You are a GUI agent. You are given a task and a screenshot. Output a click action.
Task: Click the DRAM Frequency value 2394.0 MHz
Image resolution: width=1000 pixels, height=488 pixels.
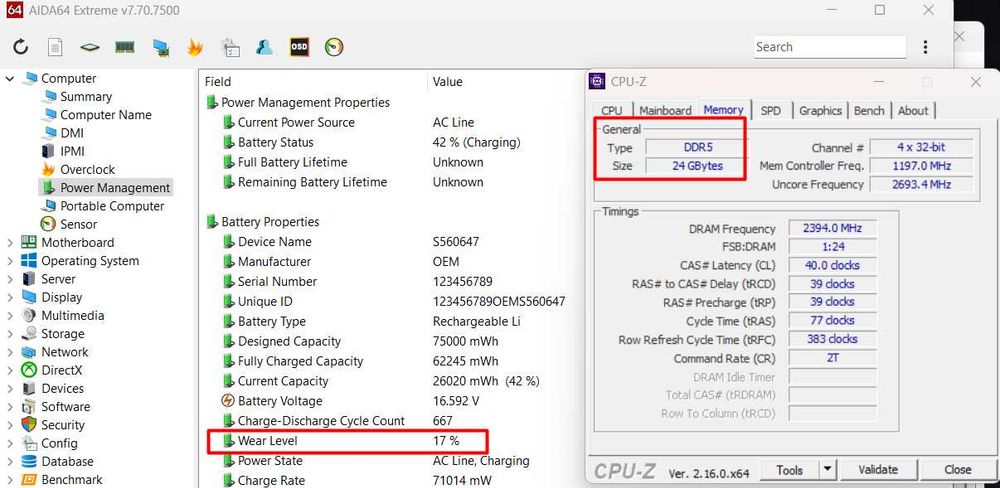tap(832, 228)
